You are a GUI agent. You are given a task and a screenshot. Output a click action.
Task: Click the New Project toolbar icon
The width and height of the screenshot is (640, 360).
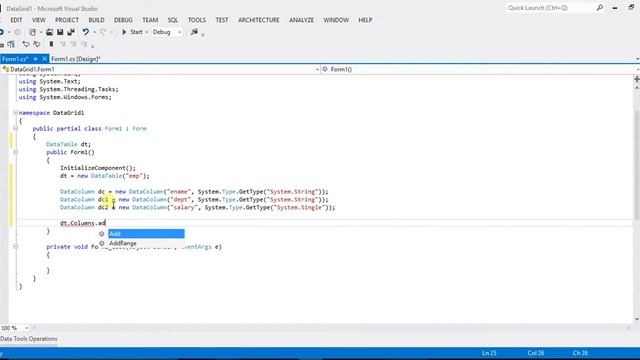[33, 32]
